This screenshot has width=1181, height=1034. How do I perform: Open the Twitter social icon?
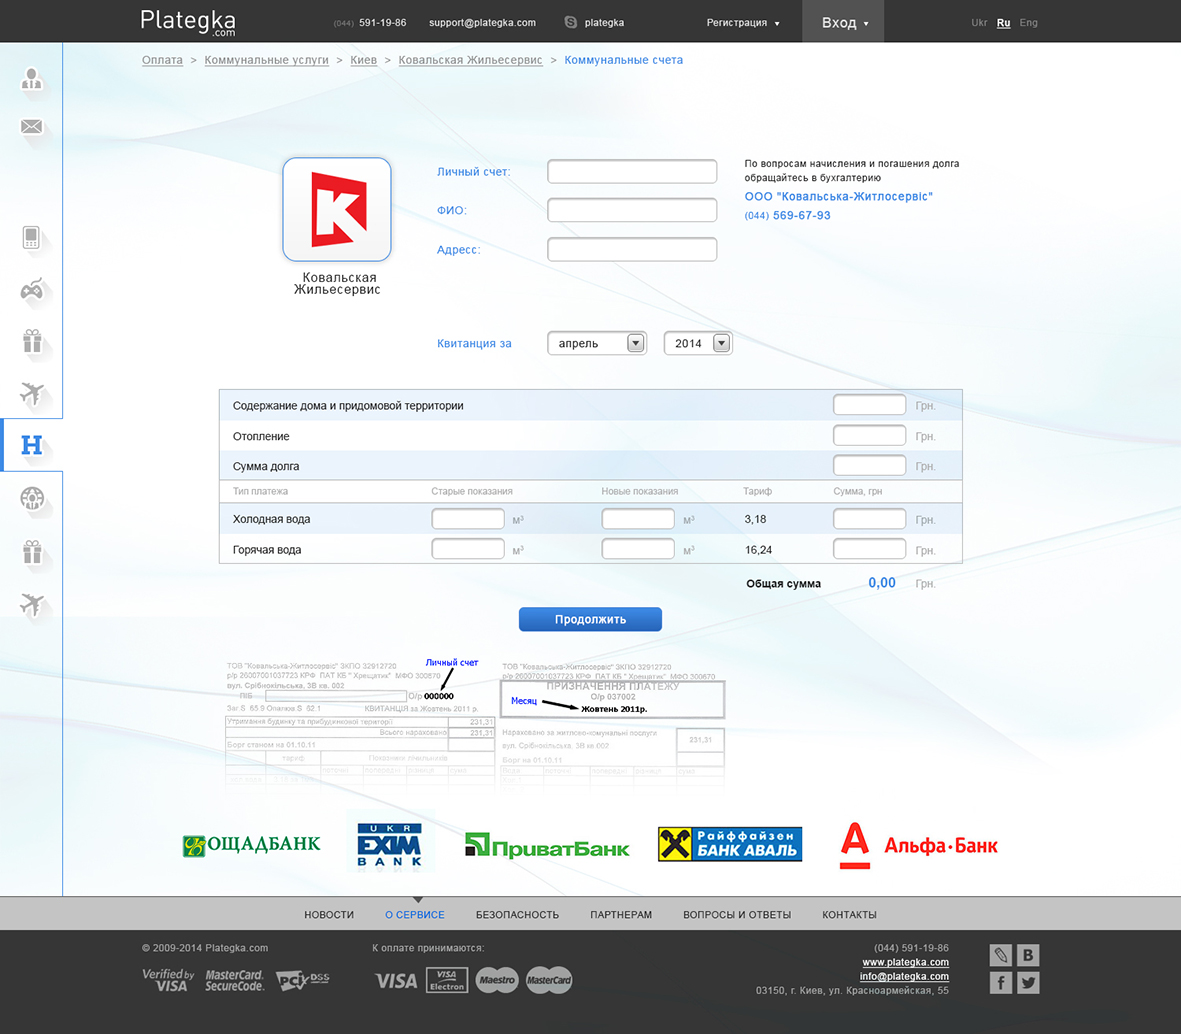[x=1028, y=983]
